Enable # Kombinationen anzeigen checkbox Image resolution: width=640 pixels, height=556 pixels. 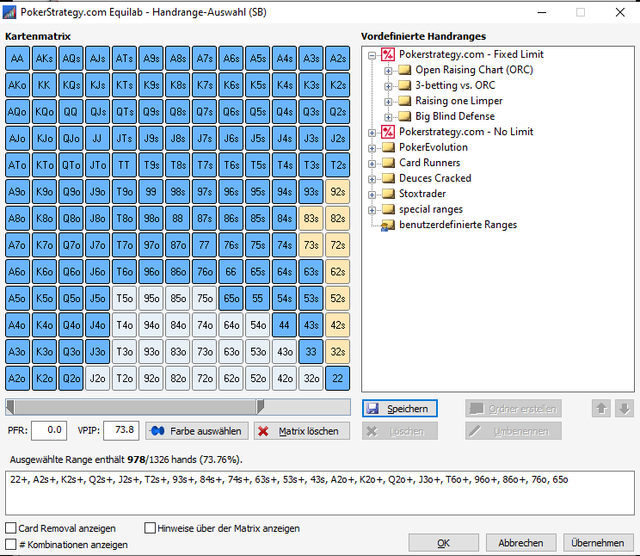click(x=11, y=545)
